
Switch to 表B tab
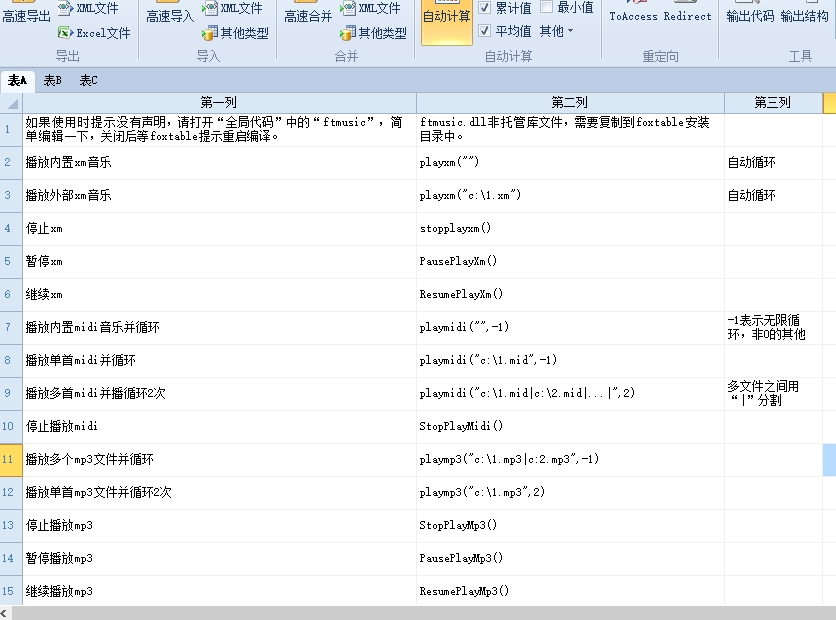pyautogui.click(x=52, y=80)
